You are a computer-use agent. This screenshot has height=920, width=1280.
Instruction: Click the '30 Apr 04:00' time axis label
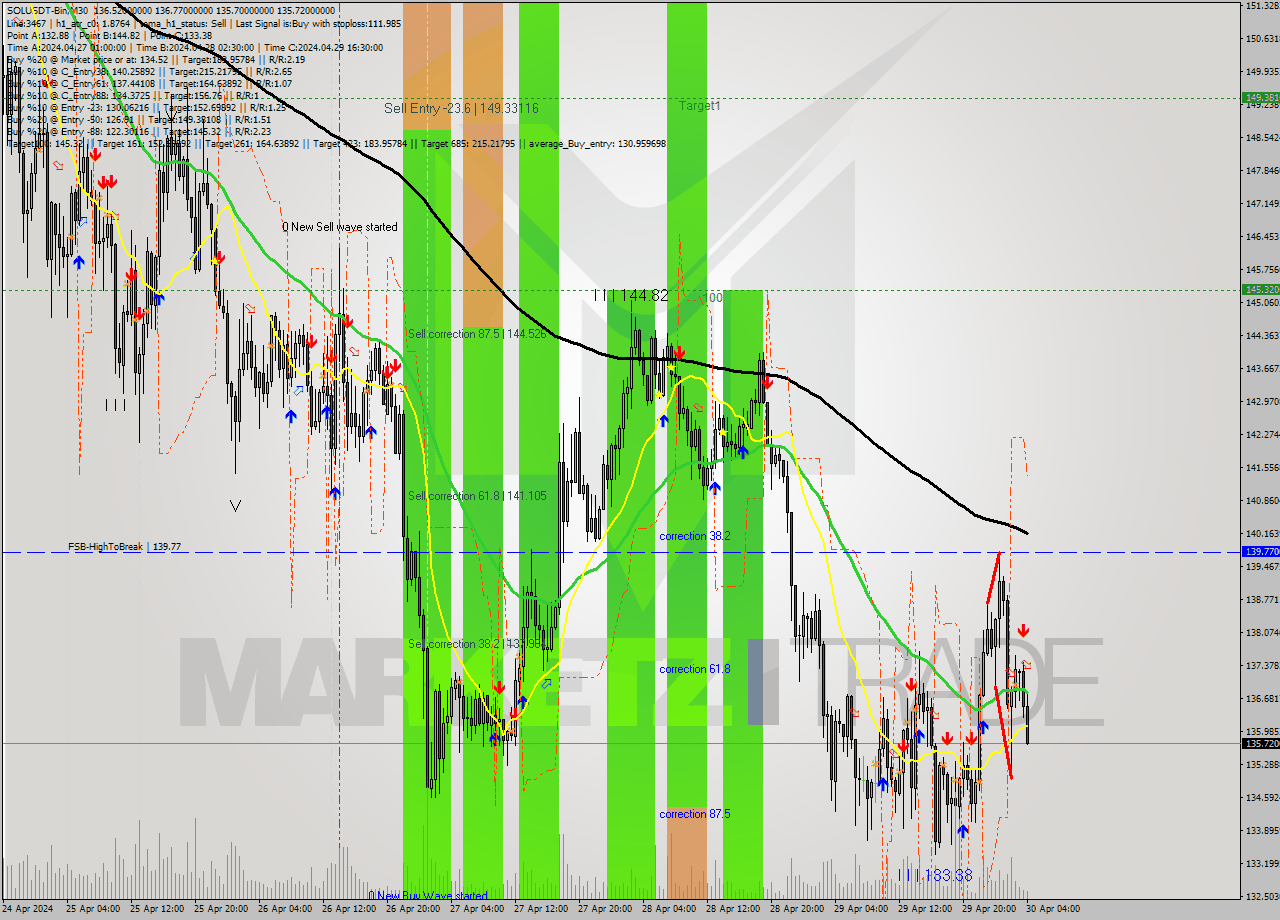tap(1055, 909)
